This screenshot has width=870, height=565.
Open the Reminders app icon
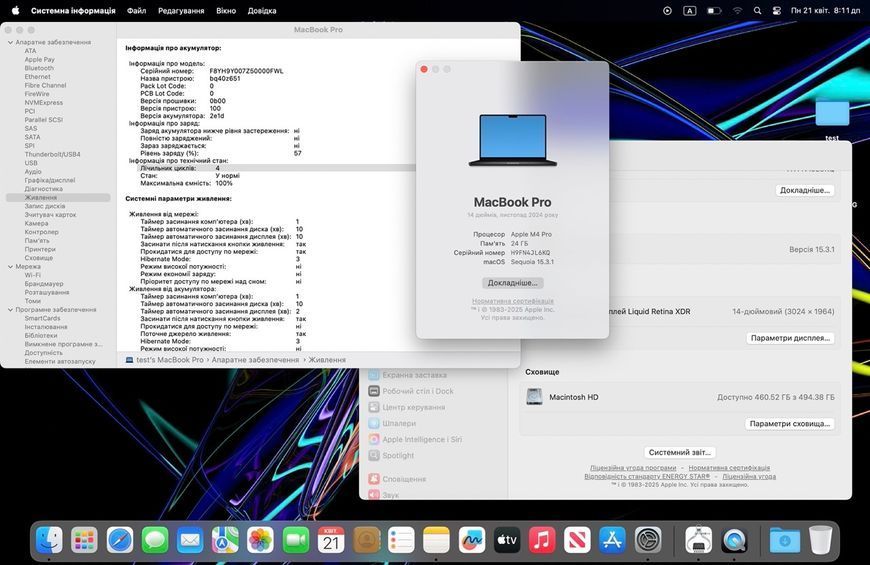click(401, 540)
